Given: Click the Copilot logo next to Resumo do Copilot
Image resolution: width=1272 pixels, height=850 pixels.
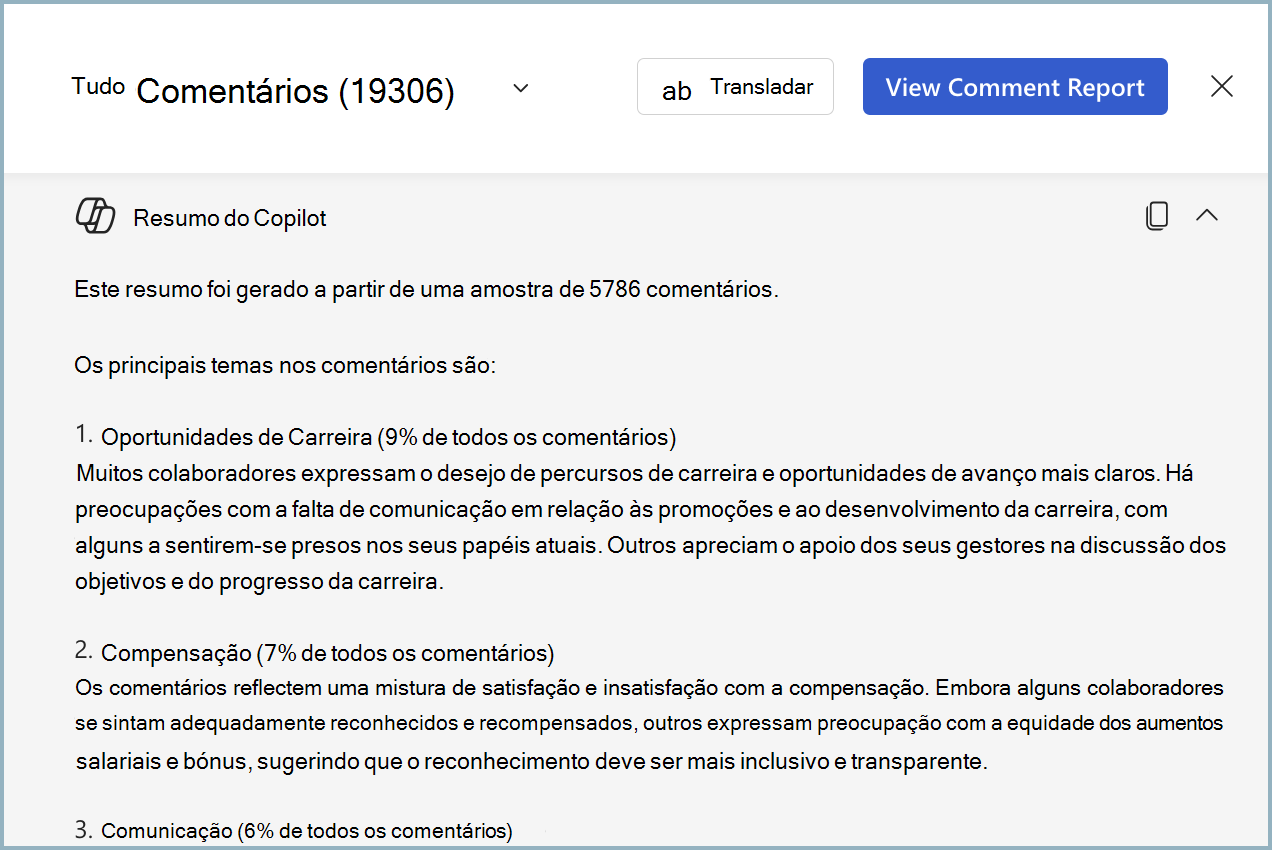Looking at the screenshot, I should 95,215.
